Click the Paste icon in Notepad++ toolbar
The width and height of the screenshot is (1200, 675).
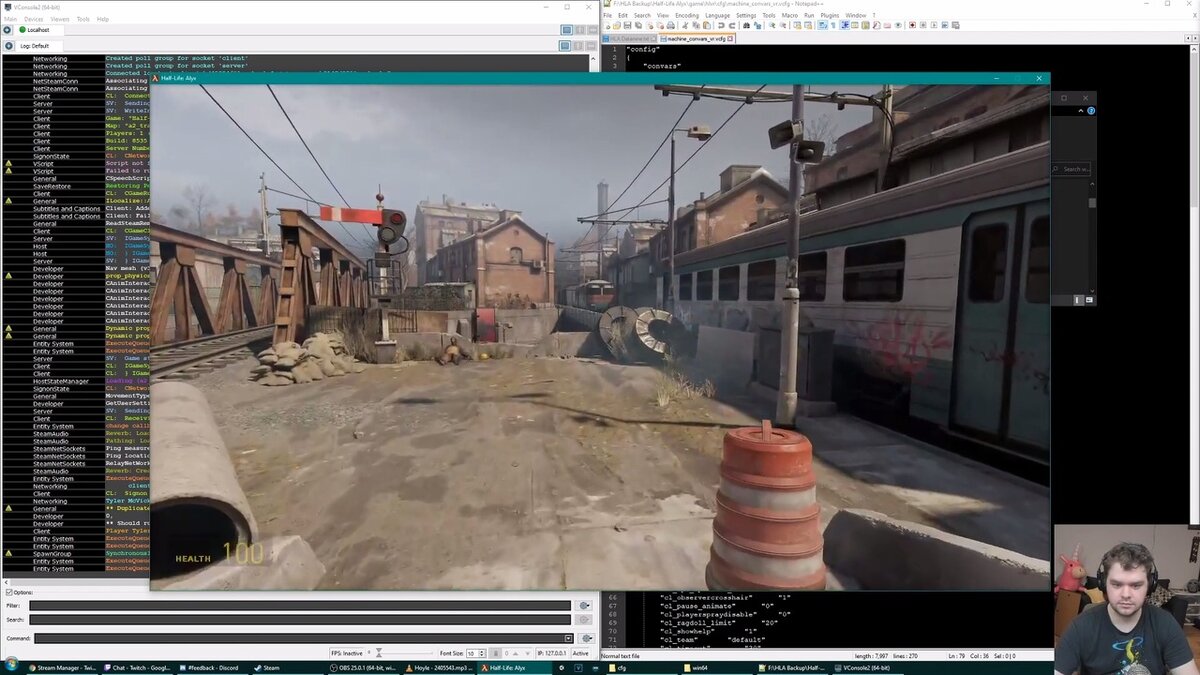point(707,25)
